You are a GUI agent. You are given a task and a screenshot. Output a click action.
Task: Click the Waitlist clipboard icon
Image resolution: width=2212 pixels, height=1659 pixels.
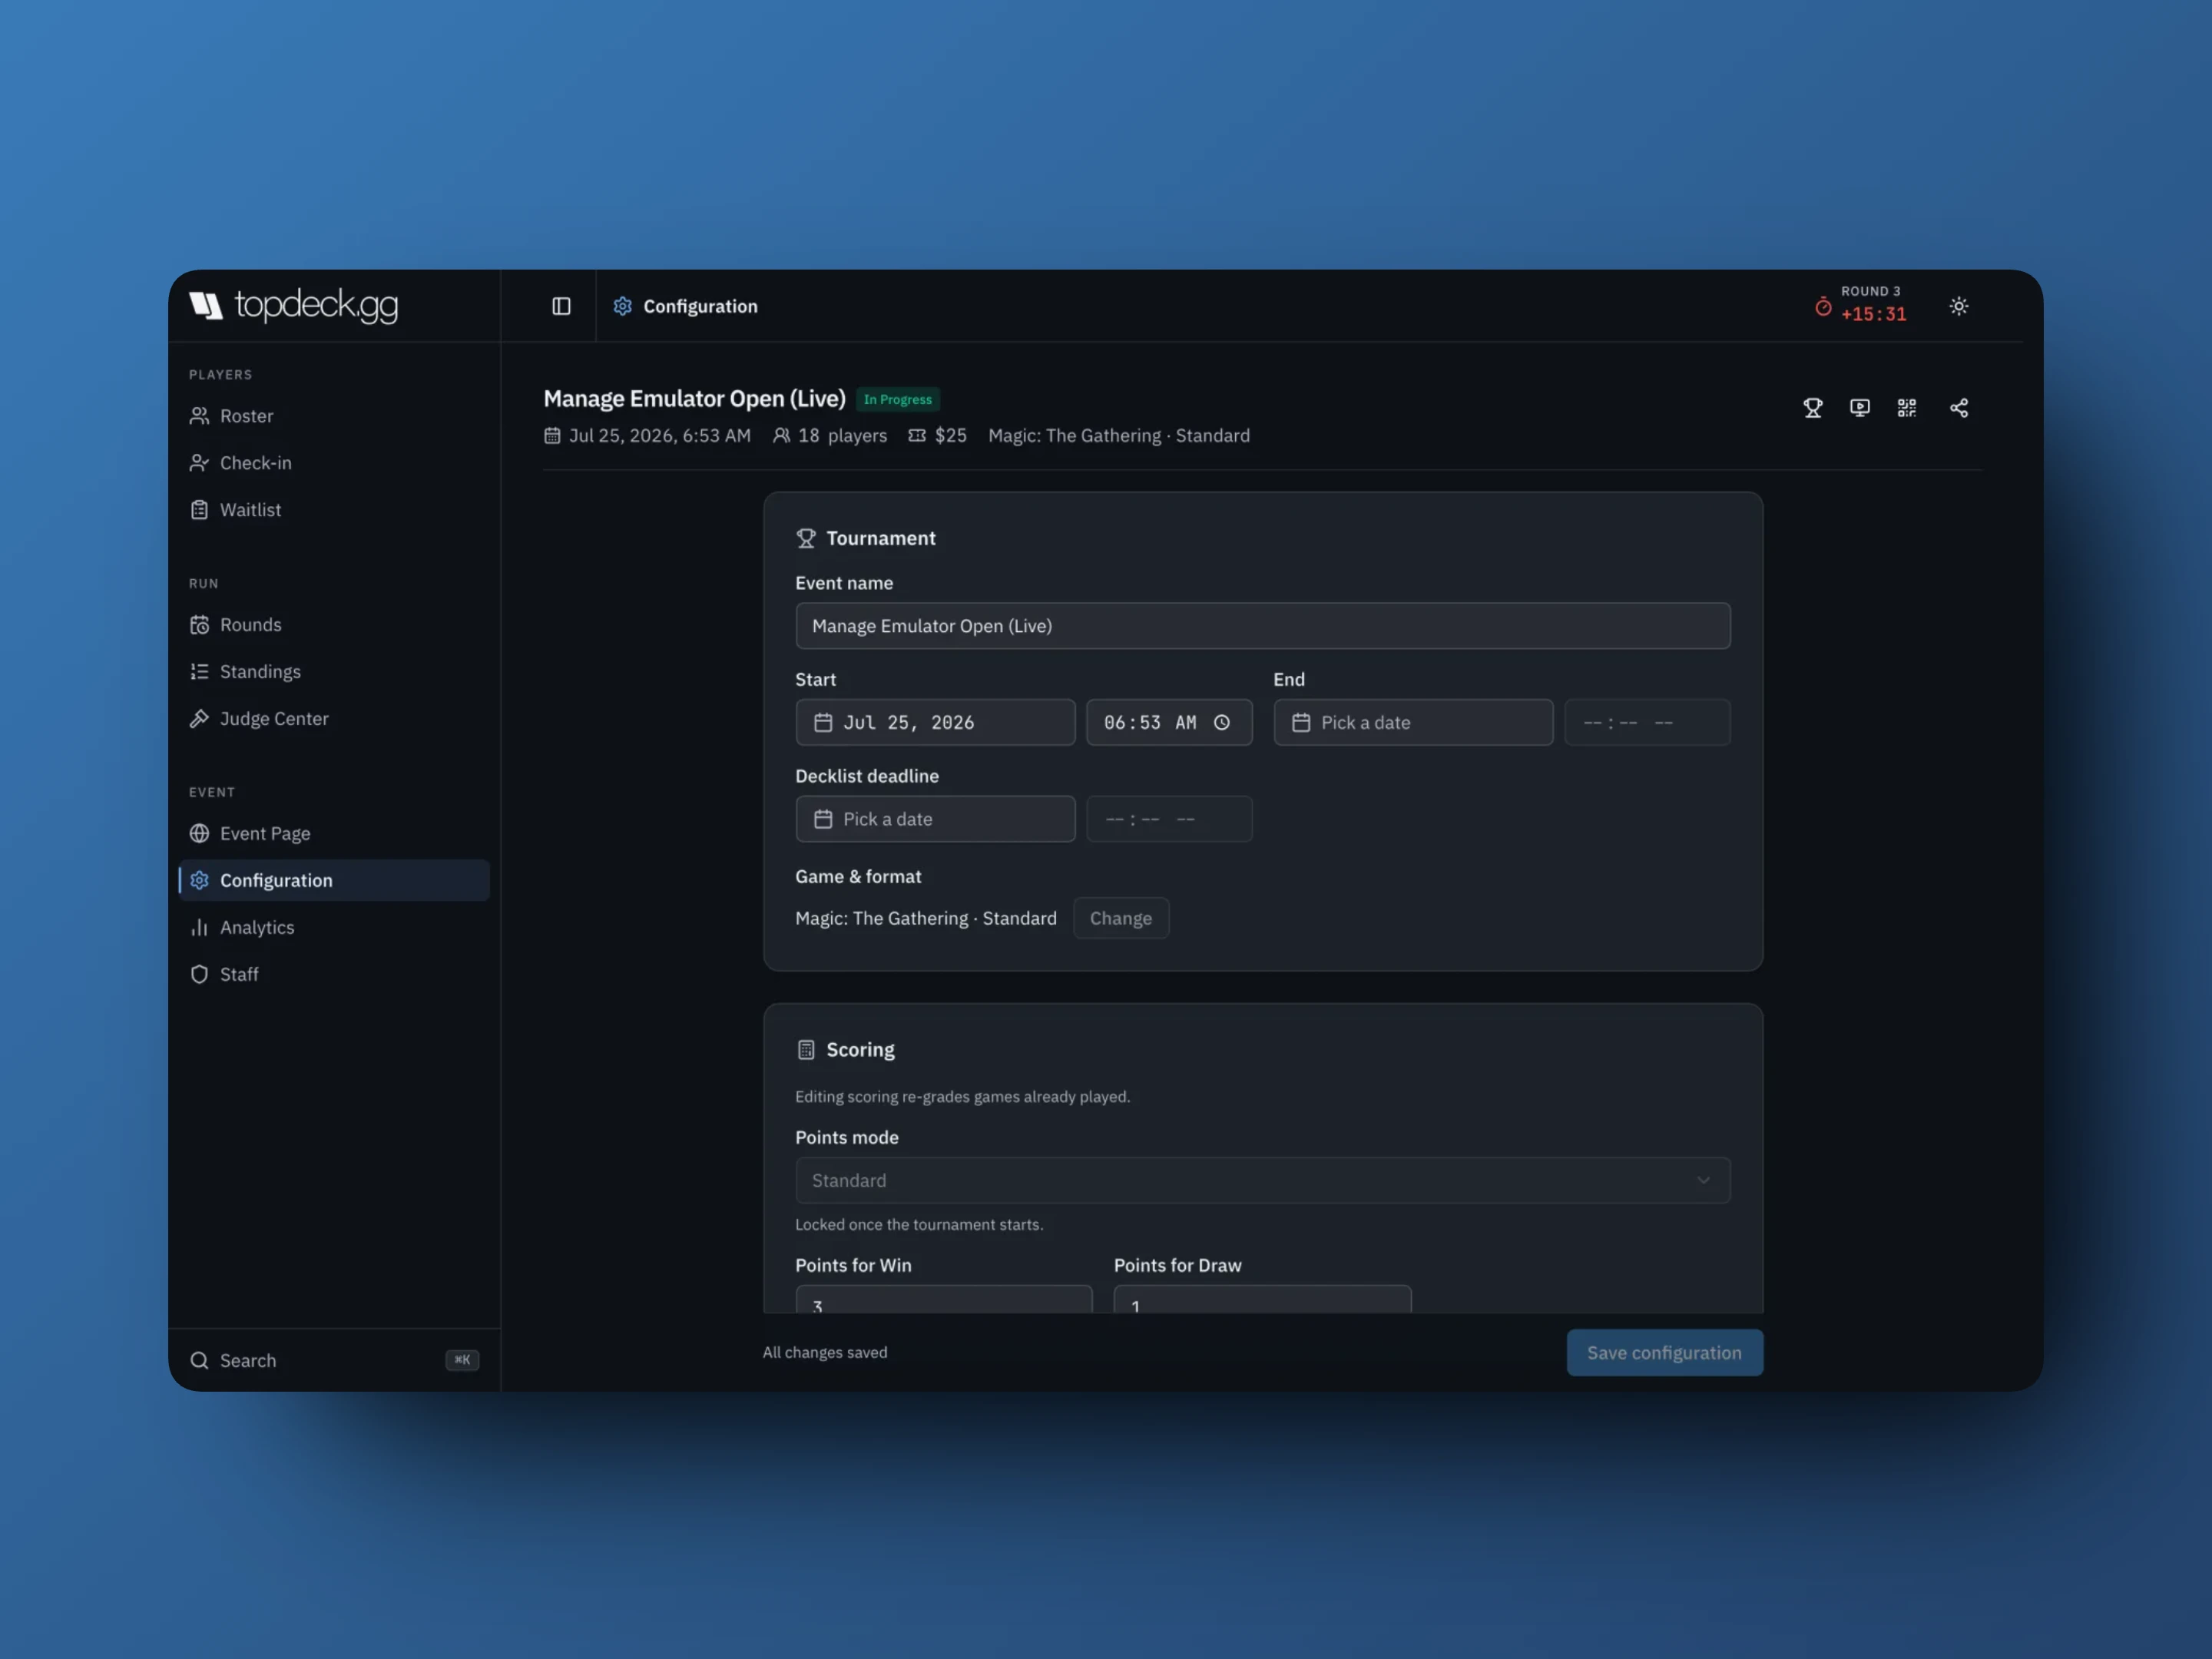pyautogui.click(x=199, y=510)
